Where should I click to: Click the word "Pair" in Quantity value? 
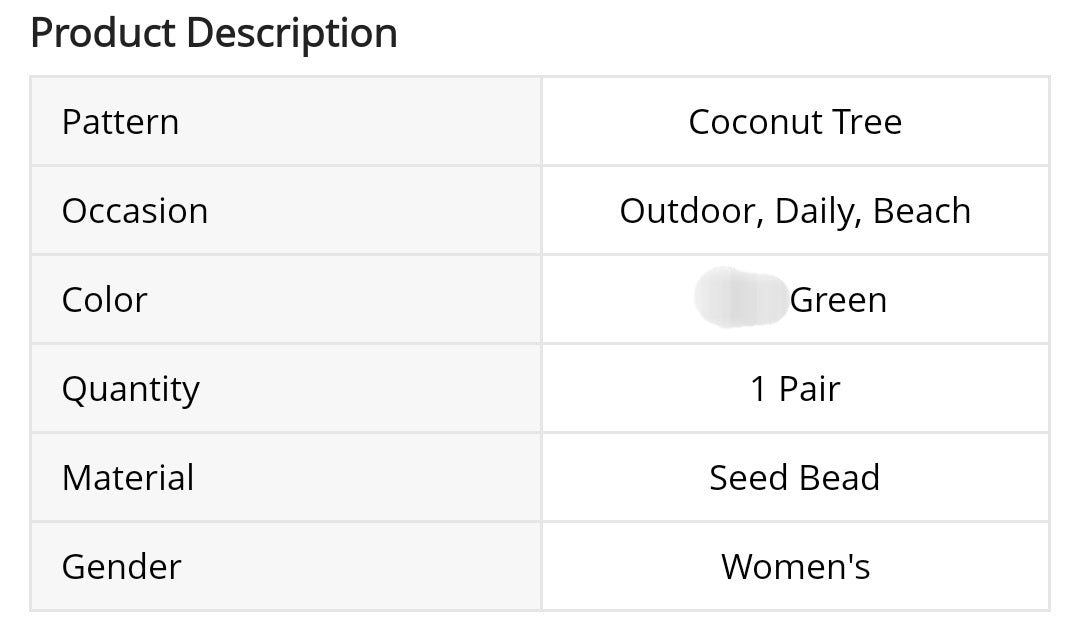coord(809,389)
